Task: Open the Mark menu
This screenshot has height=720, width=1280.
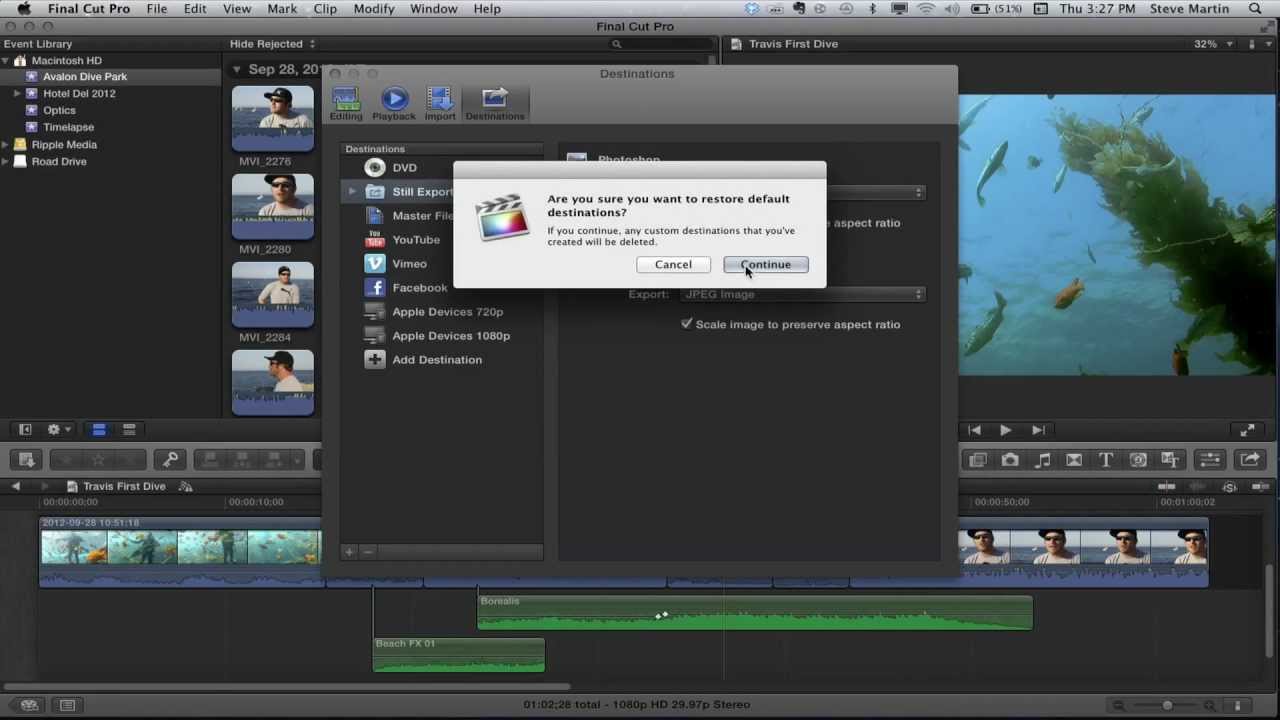Action: point(282,9)
